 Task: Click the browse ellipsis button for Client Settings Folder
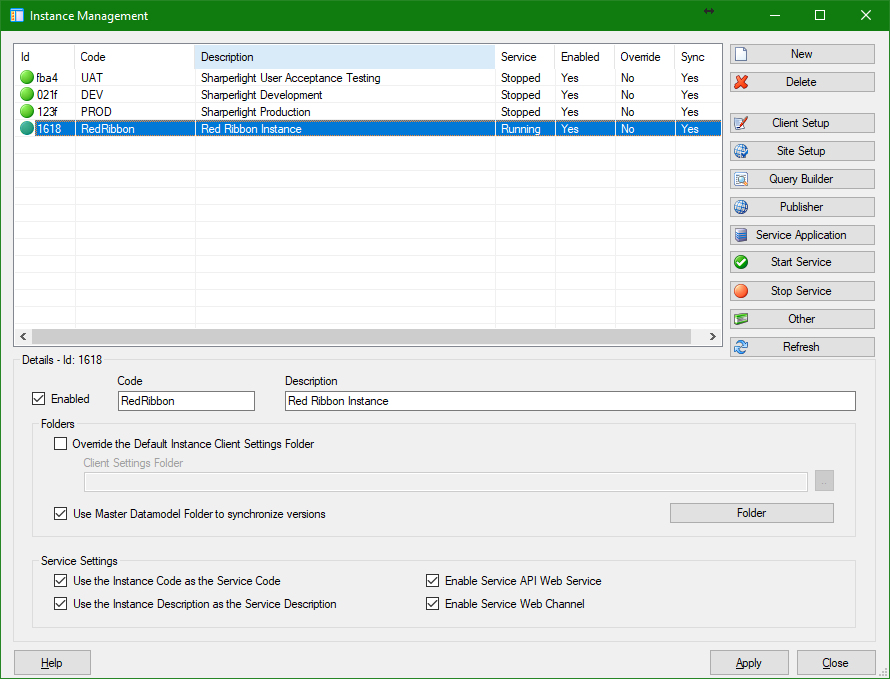[824, 481]
